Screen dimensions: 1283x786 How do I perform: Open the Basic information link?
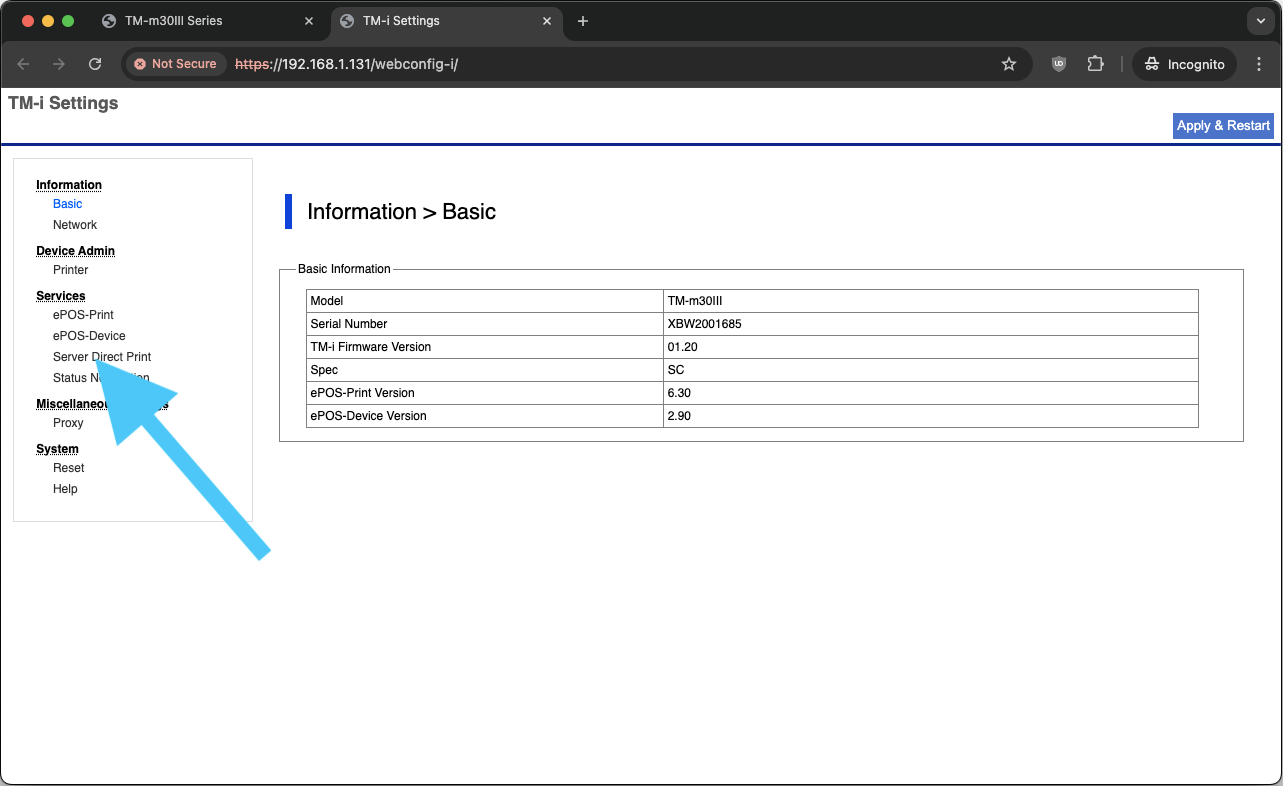tap(68, 204)
